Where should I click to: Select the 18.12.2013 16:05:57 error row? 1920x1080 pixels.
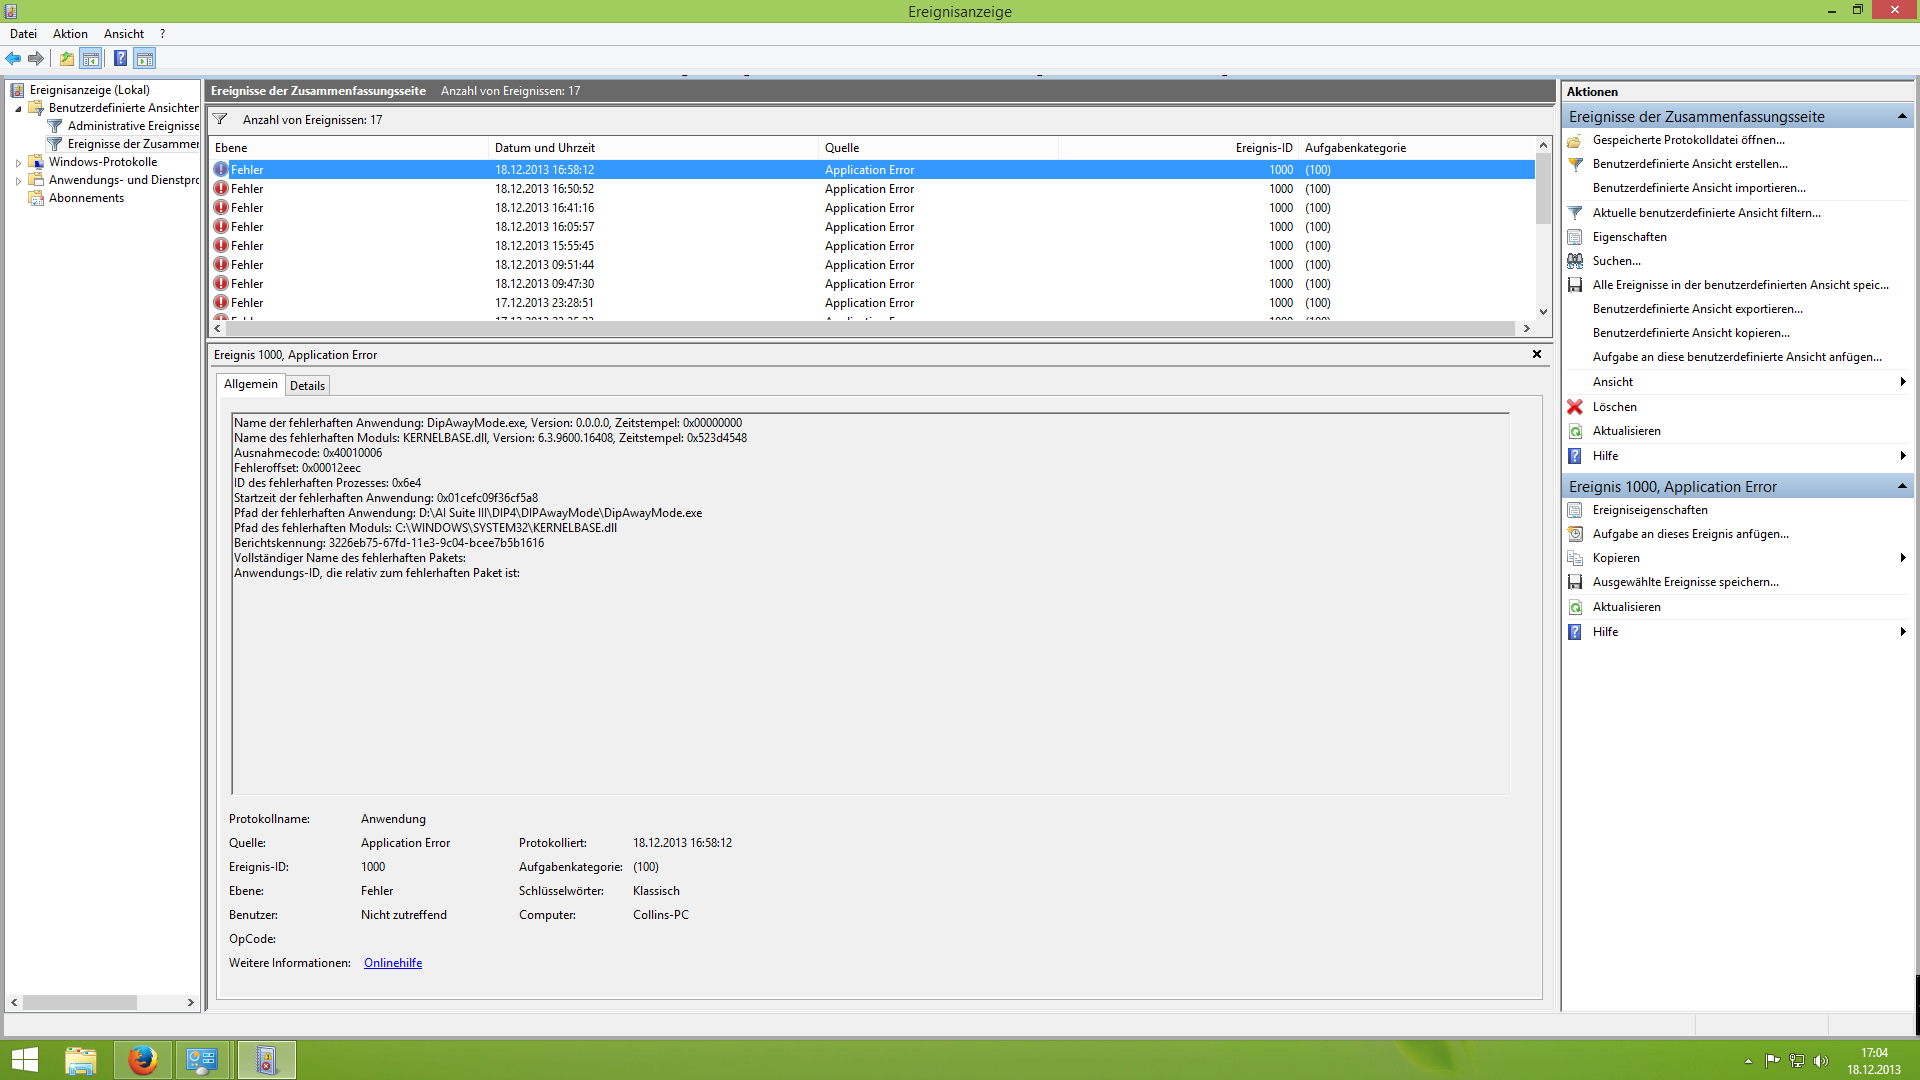pyautogui.click(x=544, y=227)
